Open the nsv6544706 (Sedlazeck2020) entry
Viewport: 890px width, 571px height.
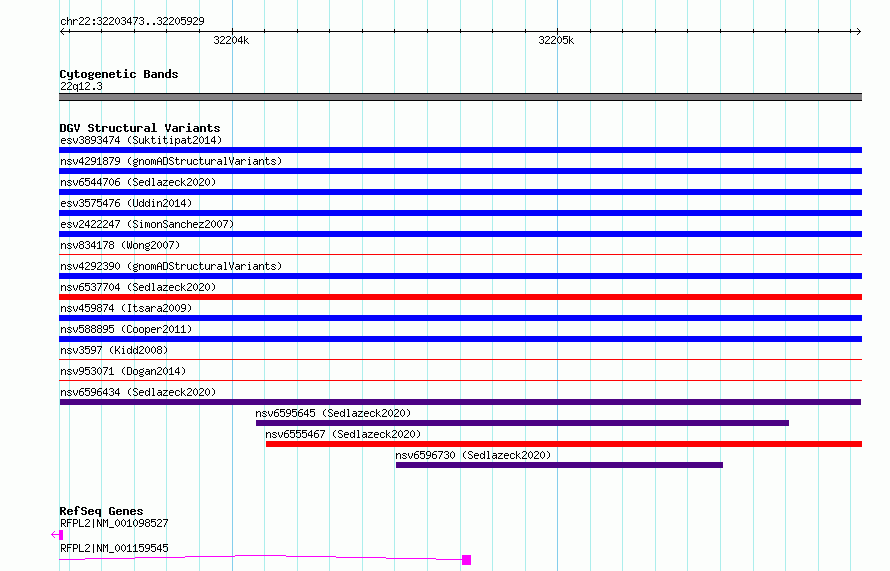point(138,182)
